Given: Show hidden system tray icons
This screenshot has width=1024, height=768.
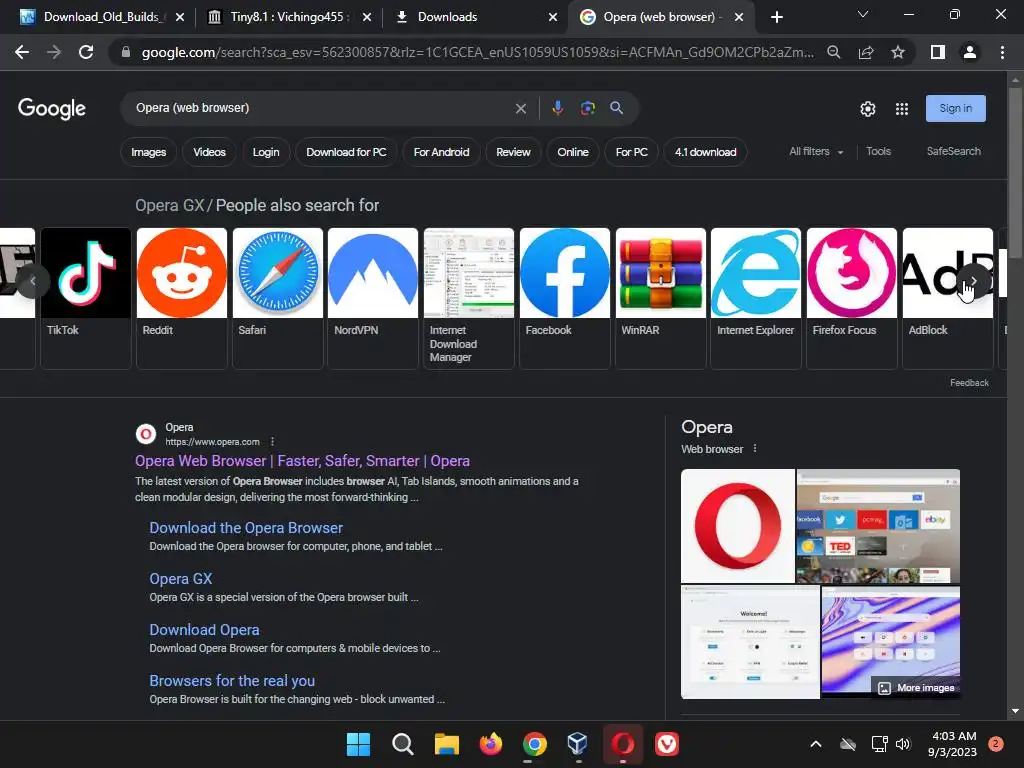Looking at the screenshot, I should (x=816, y=744).
